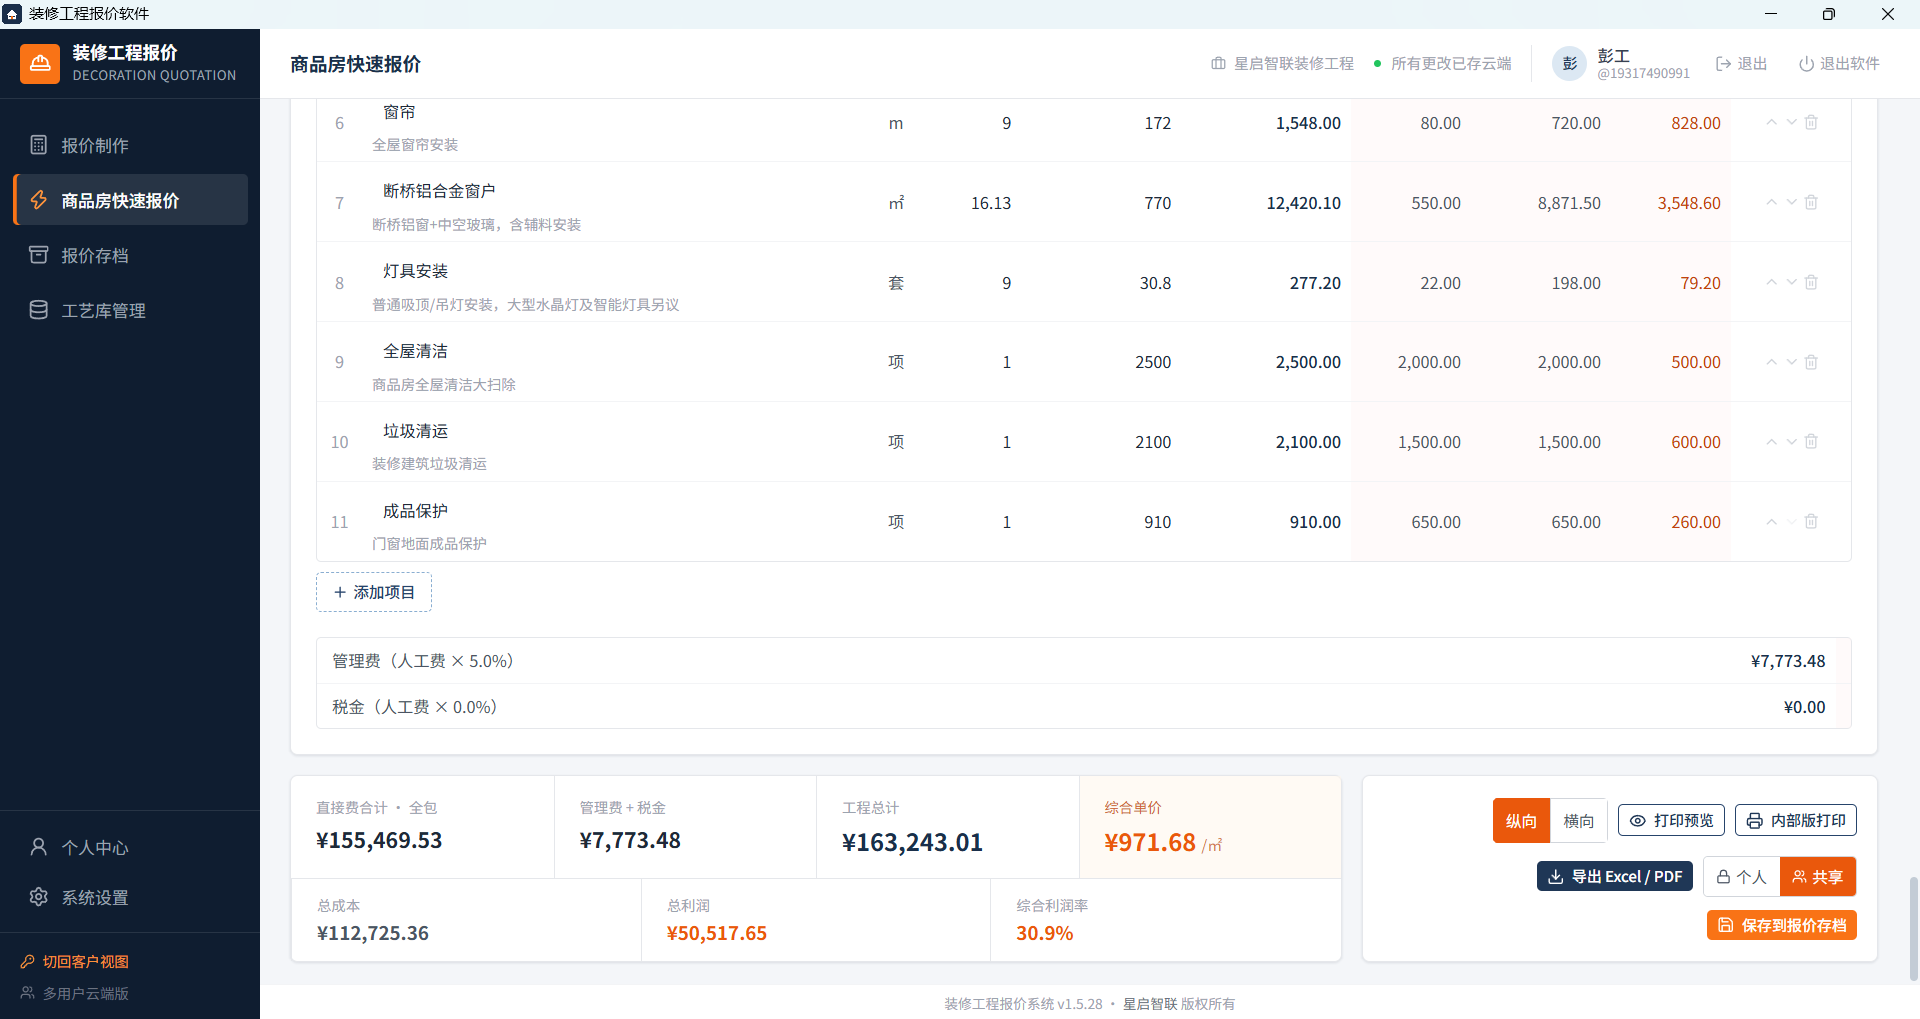Delete the 全屋清洁 row with trash icon
This screenshot has height=1019, width=1920.
(1811, 362)
